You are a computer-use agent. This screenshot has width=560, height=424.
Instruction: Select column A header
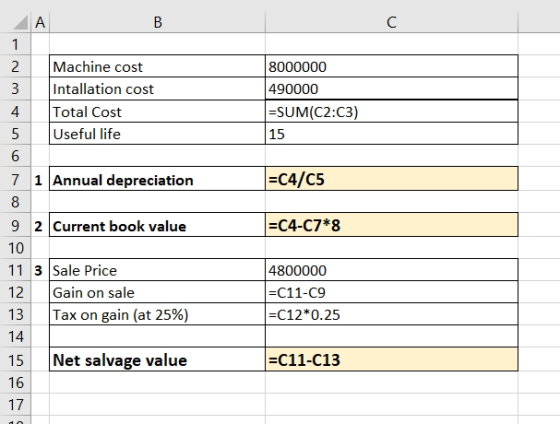coord(40,22)
